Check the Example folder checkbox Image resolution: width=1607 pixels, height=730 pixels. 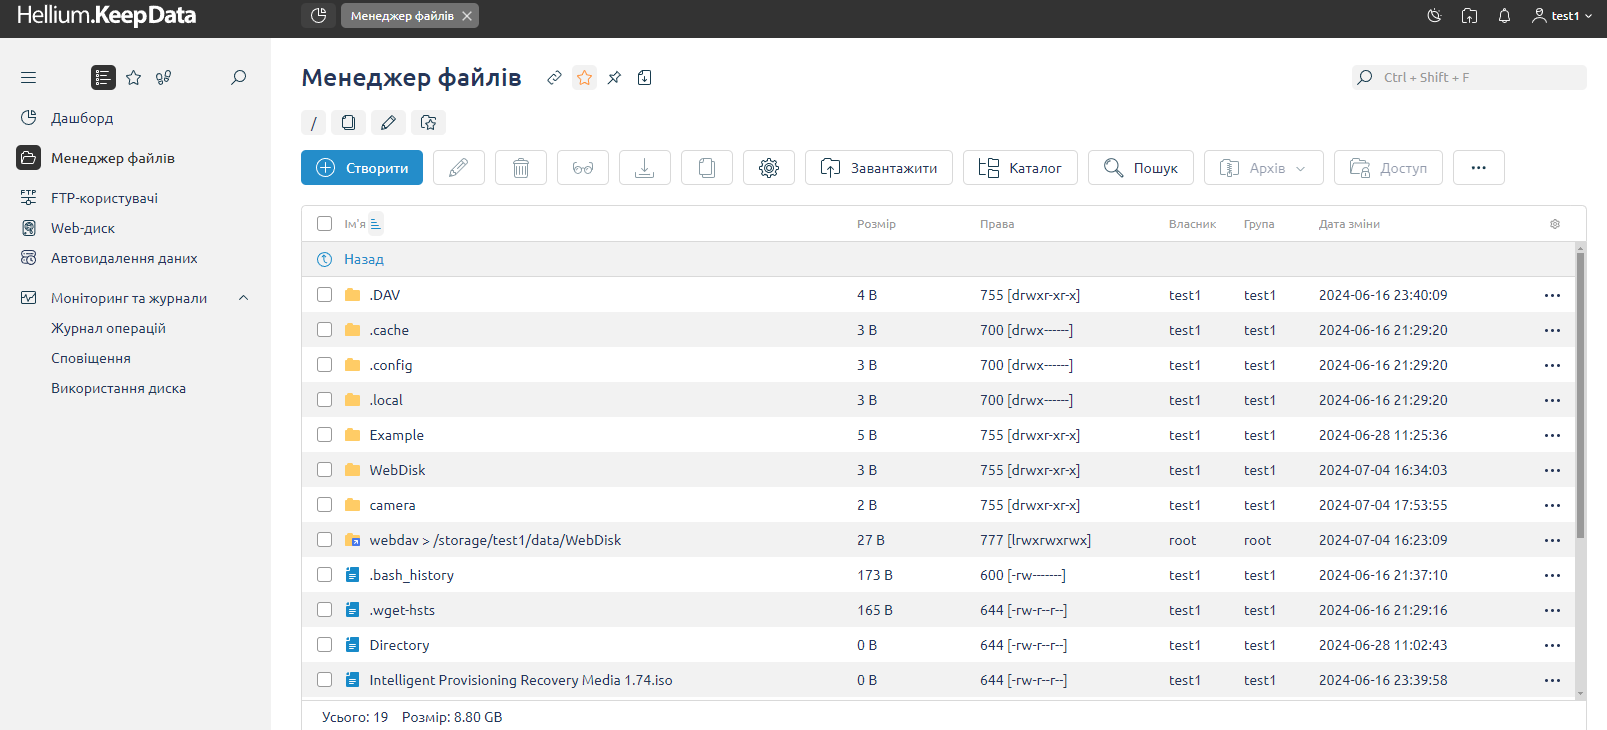[x=324, y=434]
